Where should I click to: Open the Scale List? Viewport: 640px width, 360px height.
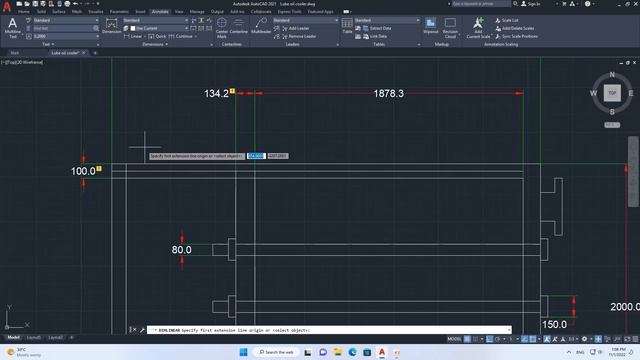(x=507, y=20)
